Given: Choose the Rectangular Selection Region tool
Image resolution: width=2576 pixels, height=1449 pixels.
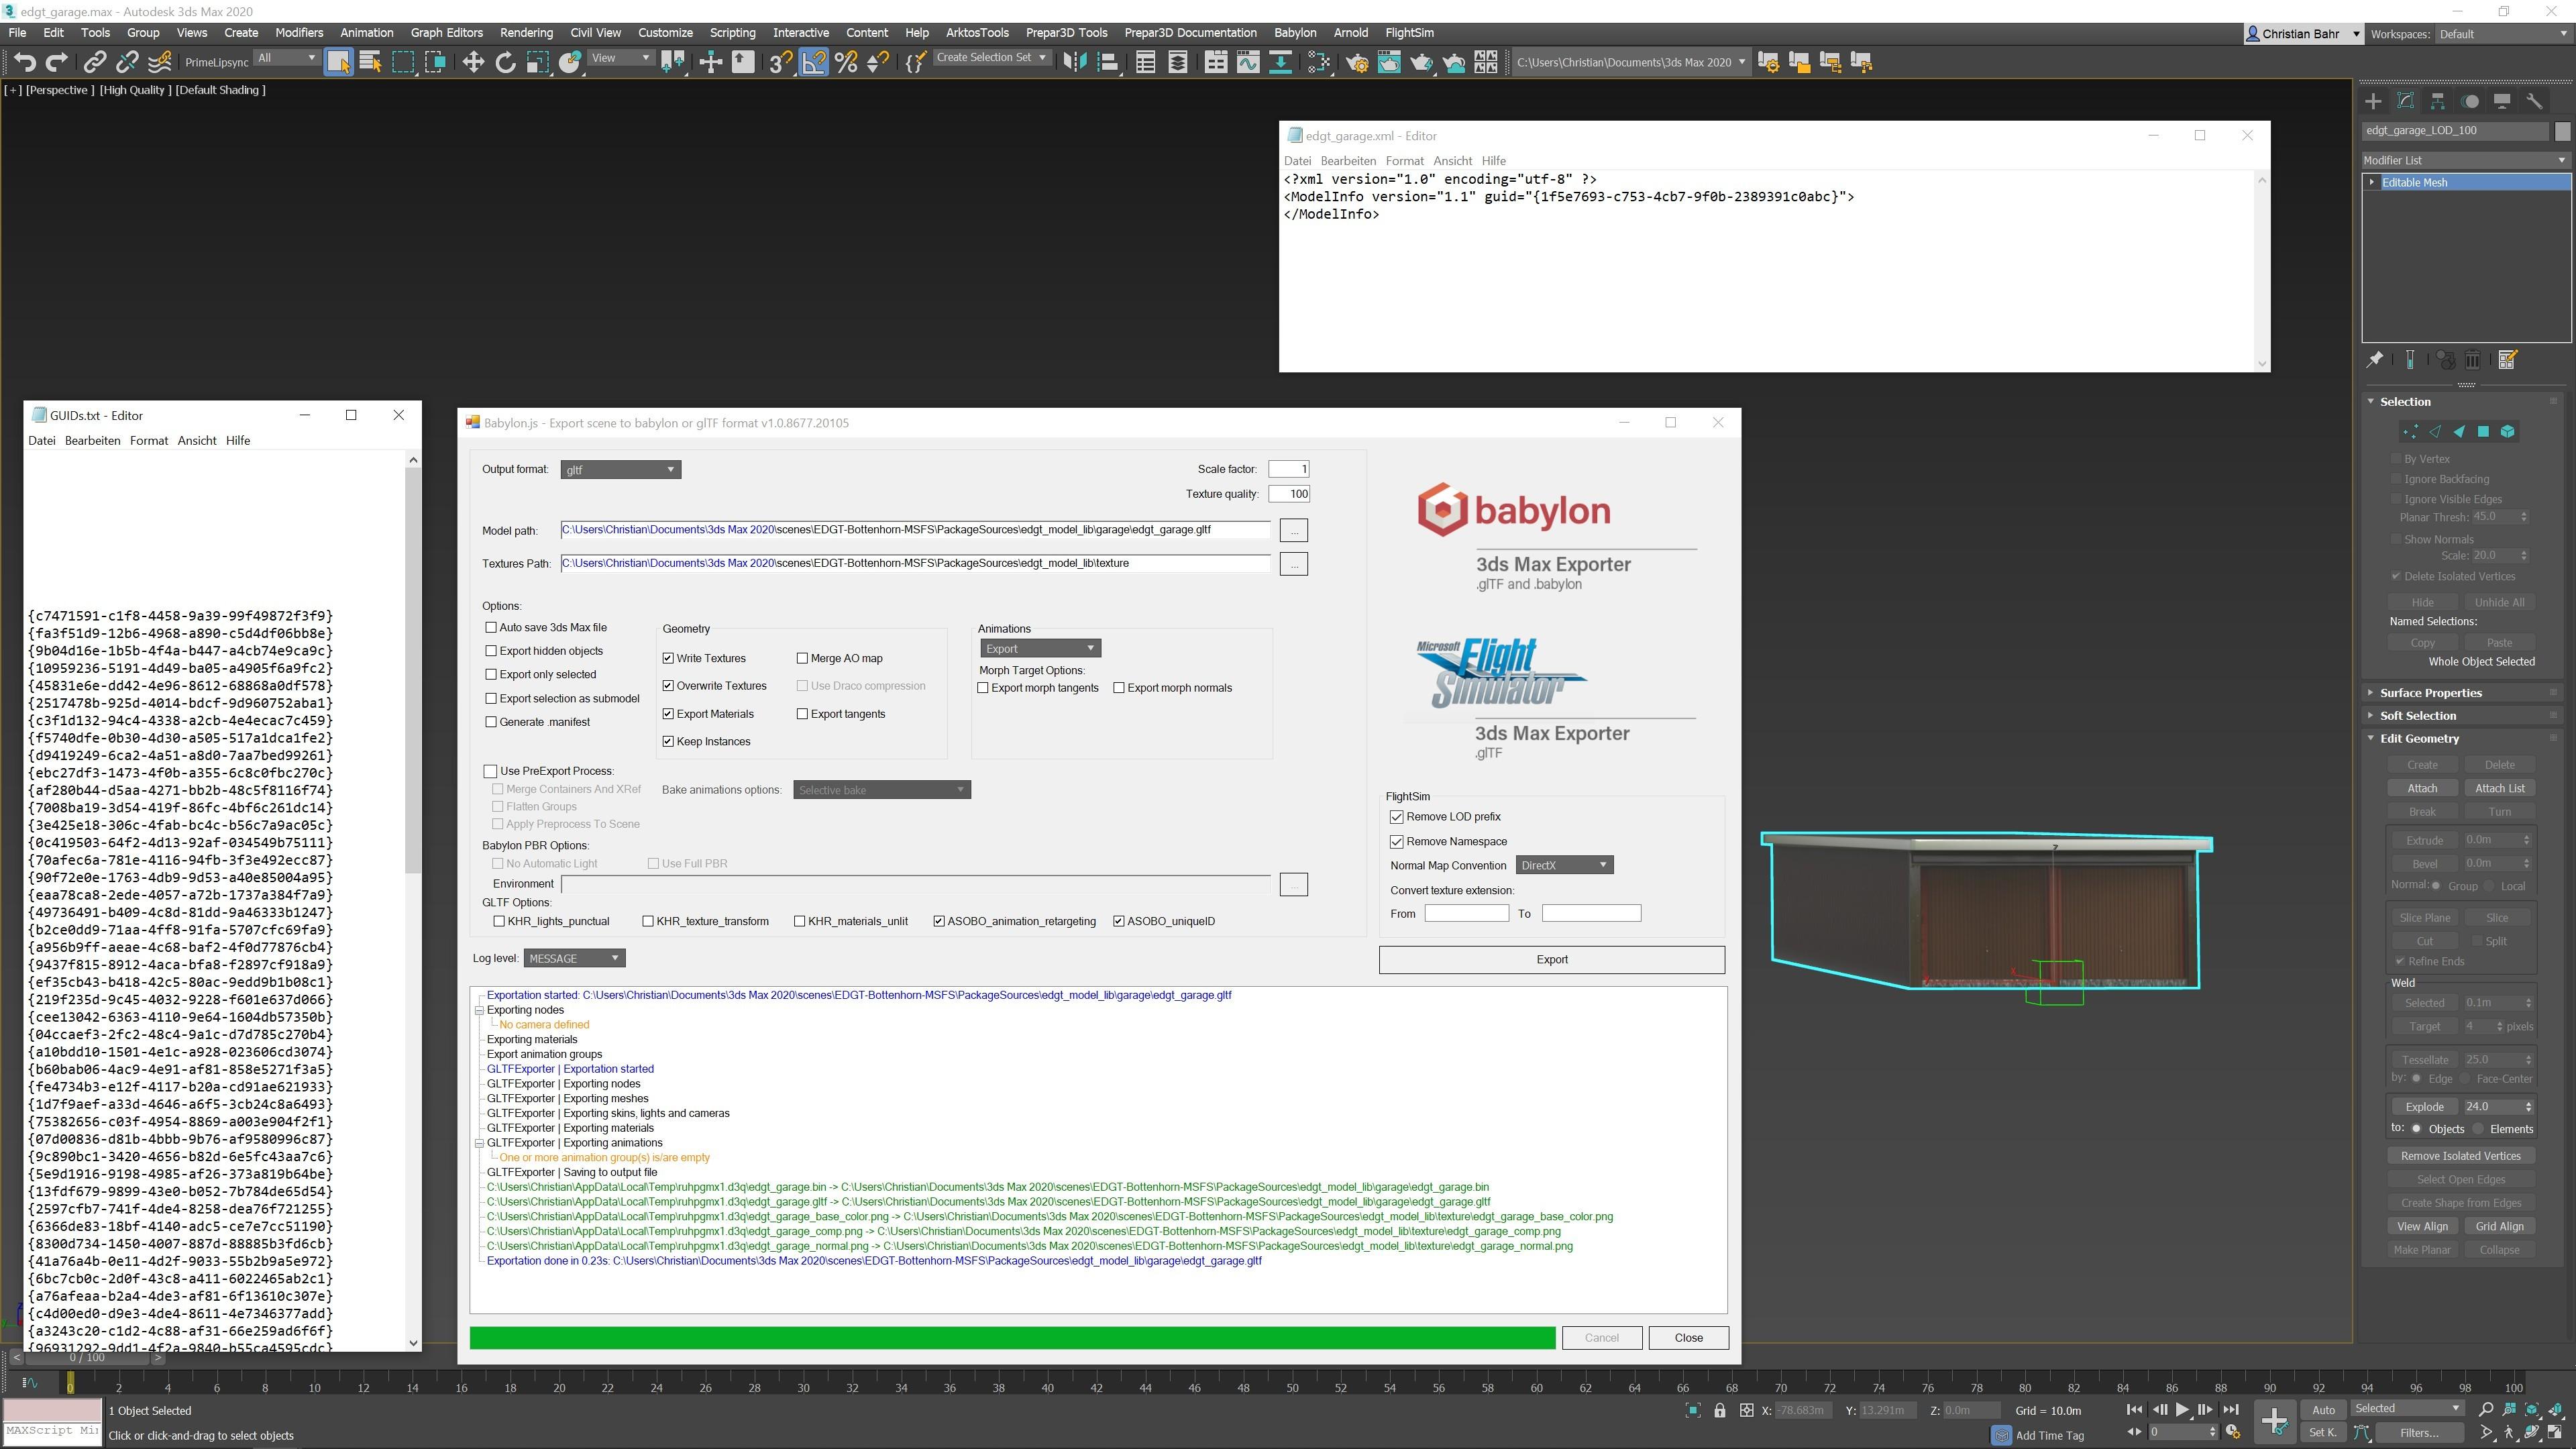Looking at the screenshot, I should (403, 62).
